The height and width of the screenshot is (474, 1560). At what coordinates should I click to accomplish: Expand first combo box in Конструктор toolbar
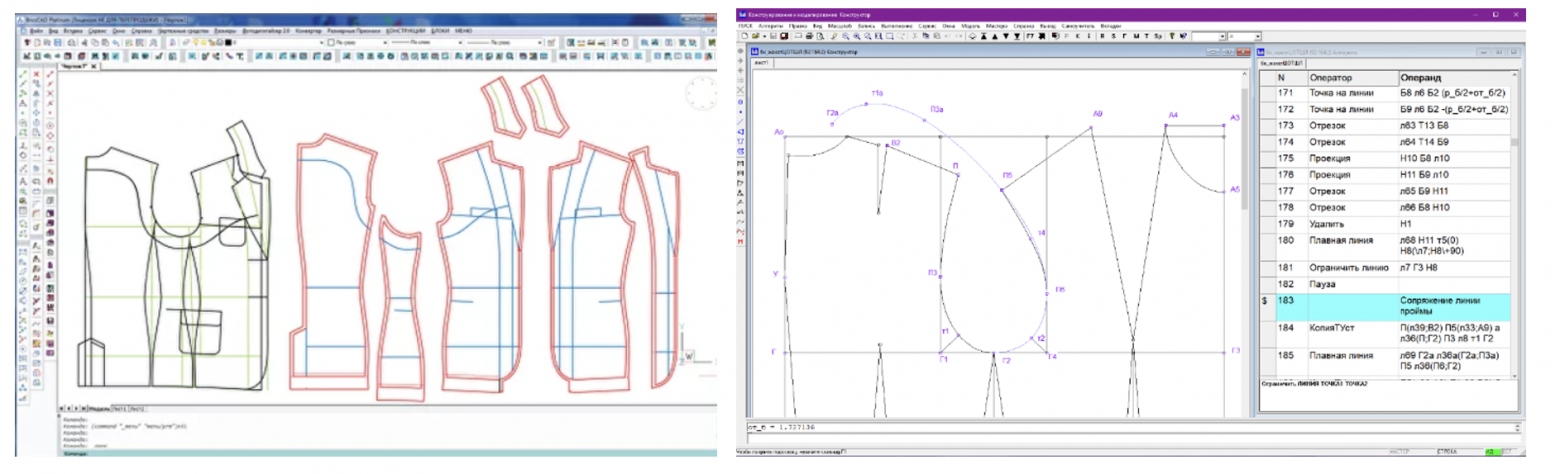click(1222, 36)
